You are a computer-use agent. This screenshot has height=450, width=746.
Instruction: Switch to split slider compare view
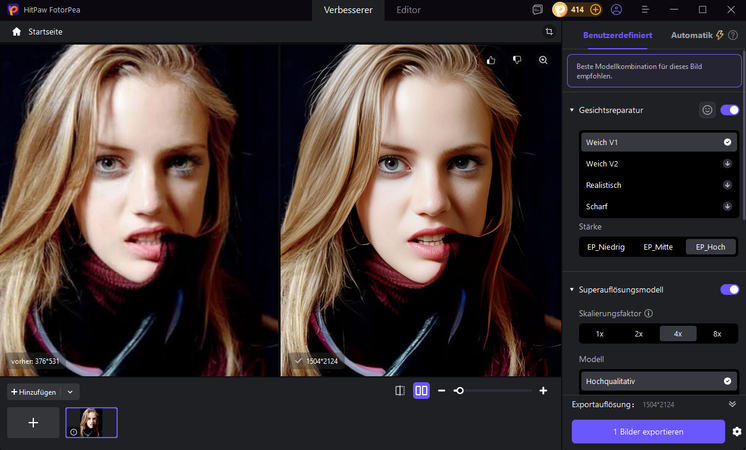coord(400,391)
